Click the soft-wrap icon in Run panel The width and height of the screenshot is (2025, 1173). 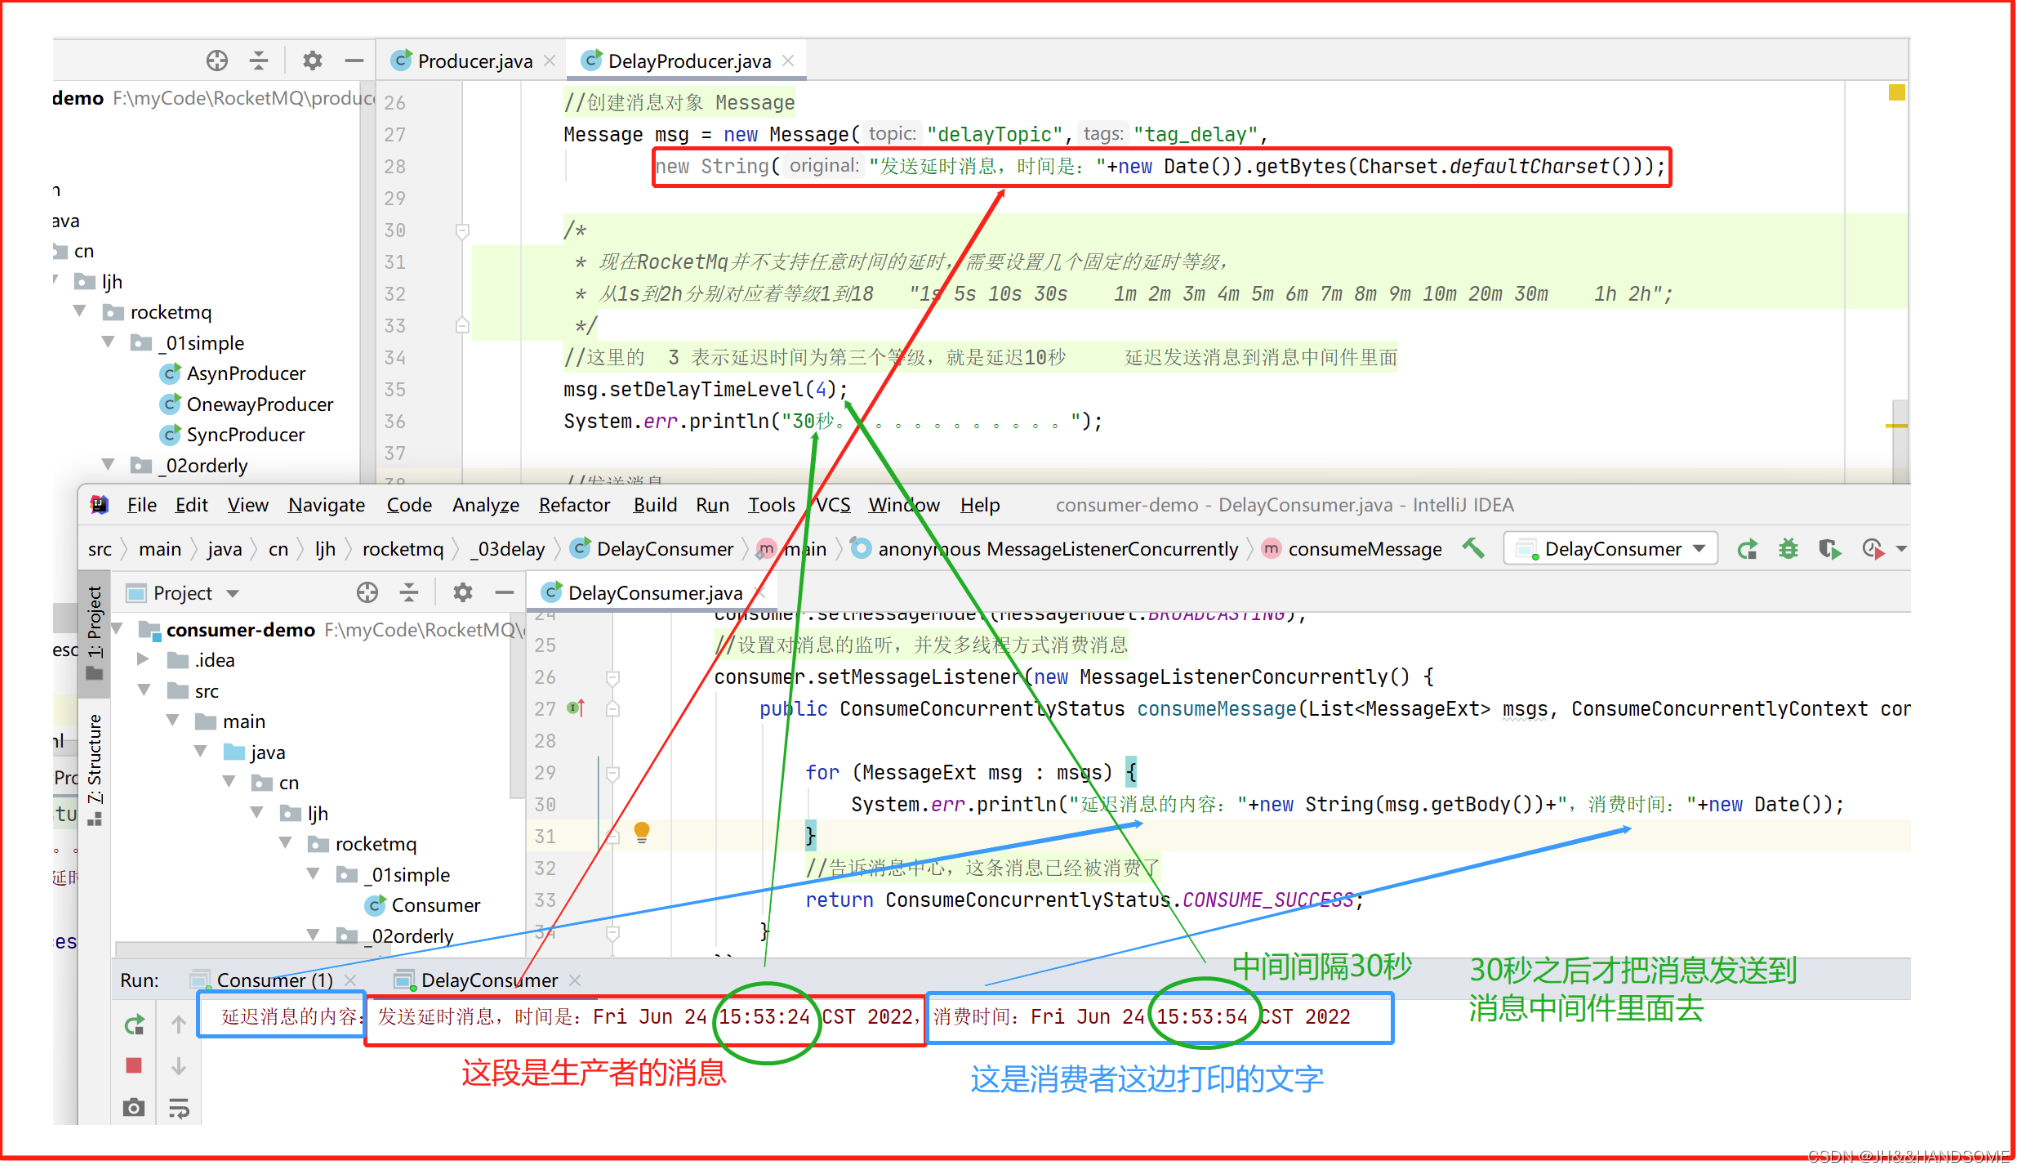point(179,1107)
